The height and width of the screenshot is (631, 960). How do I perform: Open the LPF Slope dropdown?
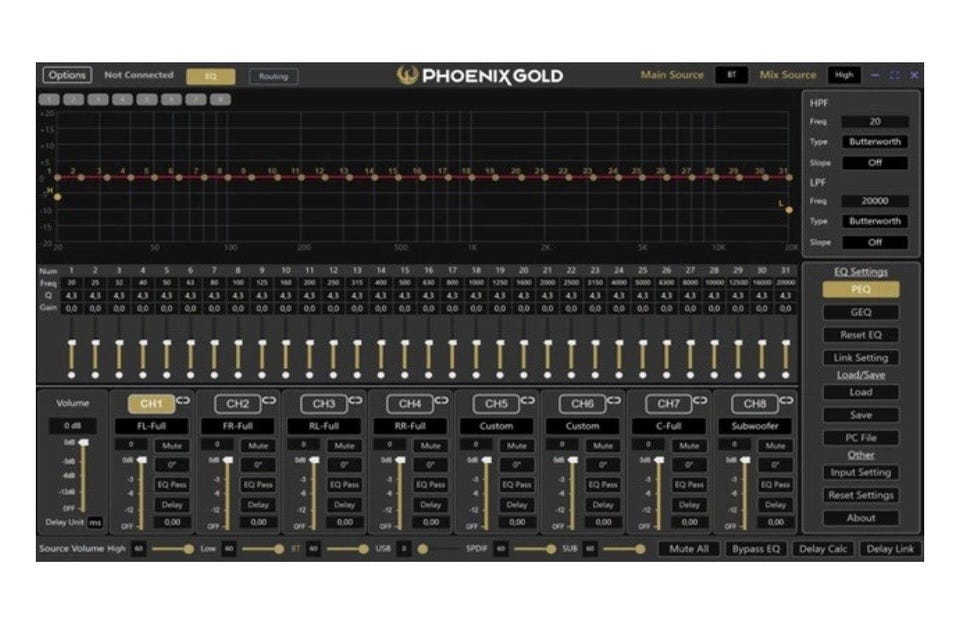(875, 242)
